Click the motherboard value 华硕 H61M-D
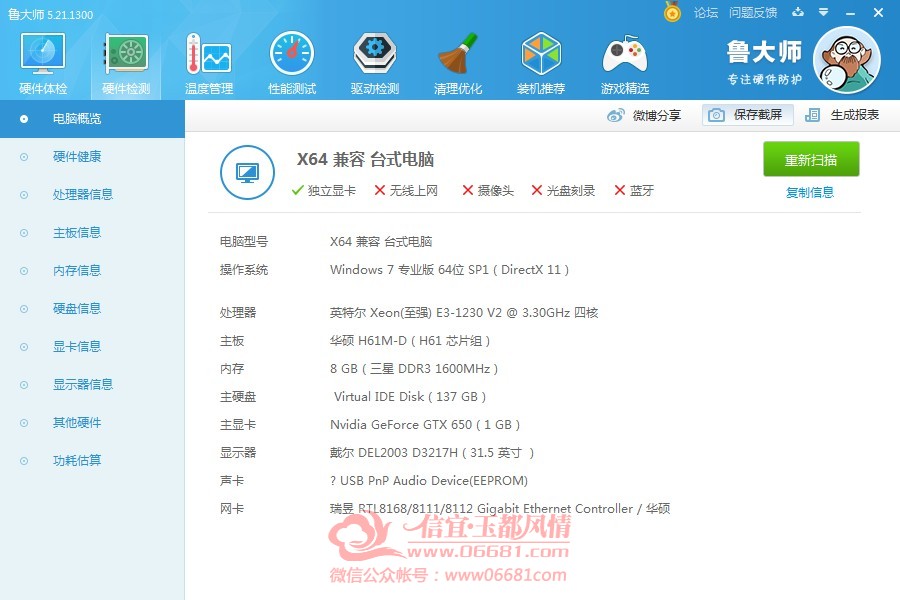This screenshot has width=900, height=600. click(x=410, y=341)
